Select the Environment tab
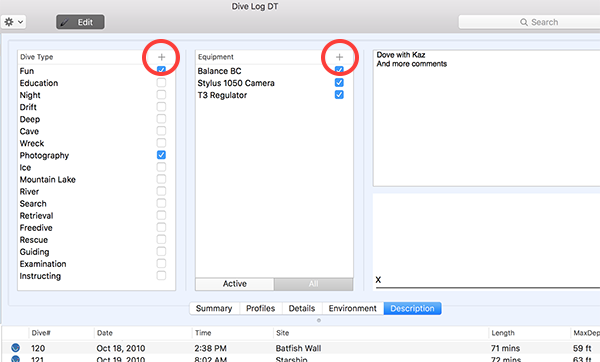 tap(353, 308)
